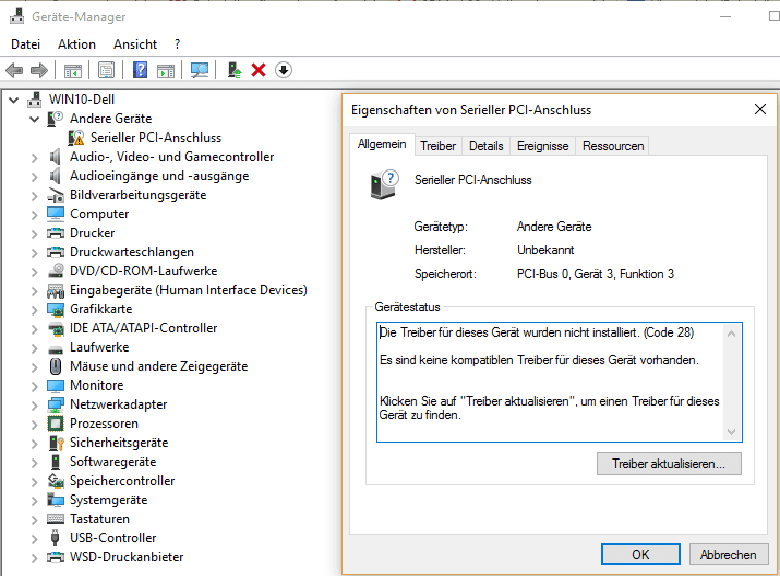780x576 pixels.
Task: Click the action pane toggle toolbar icon
Action: click(x=166, y=70)
